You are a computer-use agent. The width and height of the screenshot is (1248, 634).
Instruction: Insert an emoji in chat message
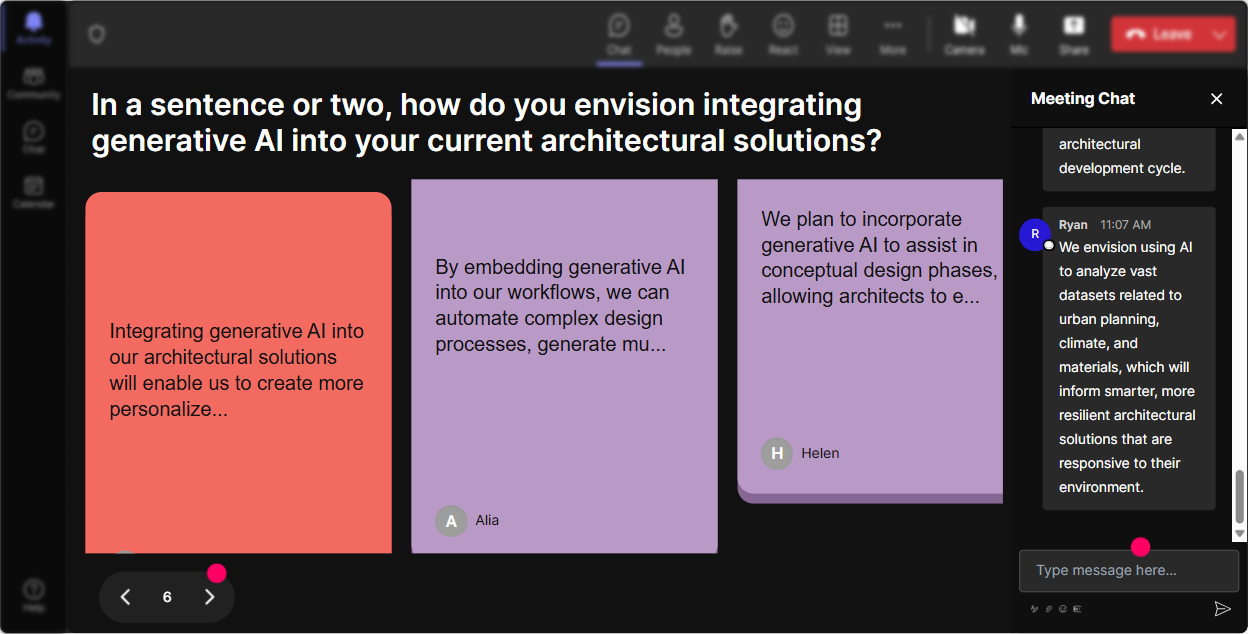click(x=1063, y=608)
